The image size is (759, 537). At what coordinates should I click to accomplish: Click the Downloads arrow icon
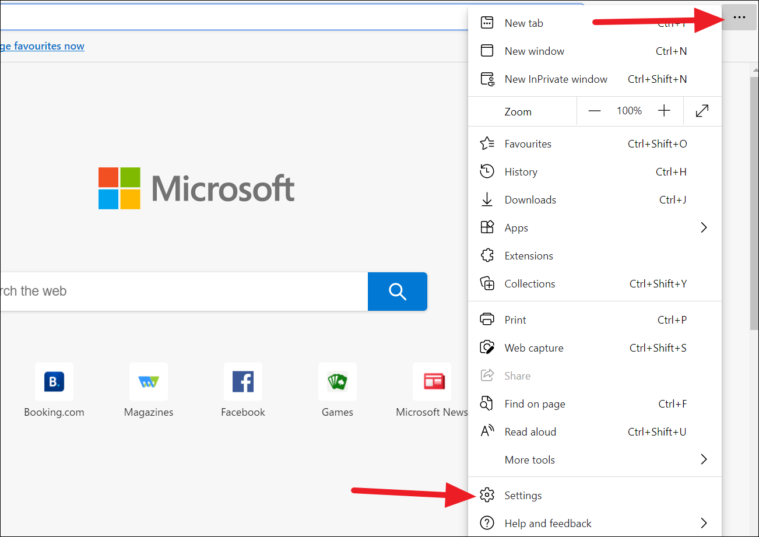tap(487, 199)
